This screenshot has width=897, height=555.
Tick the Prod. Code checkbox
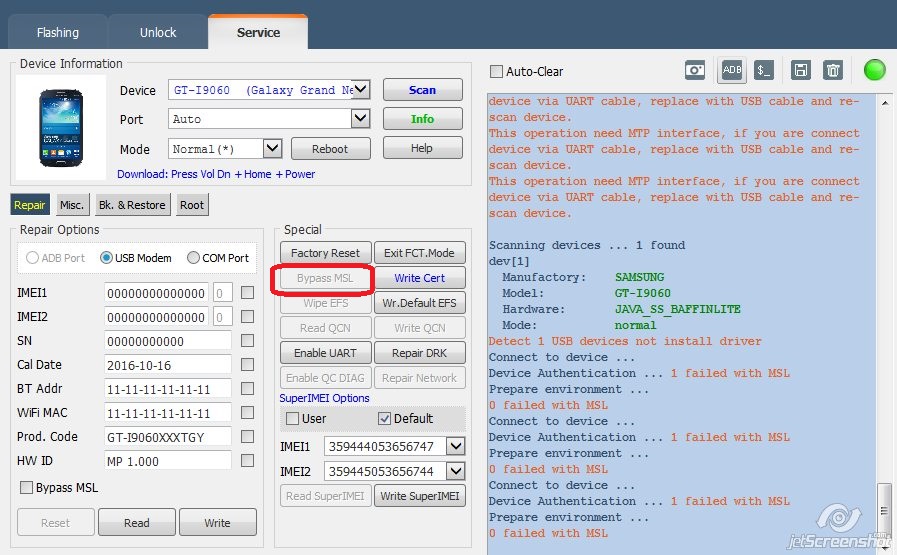[x=247, y=437]
